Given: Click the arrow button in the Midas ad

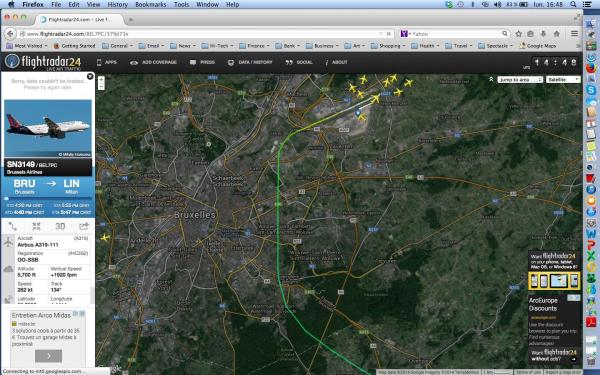Looking at the screenshot, I should point(48,356).
